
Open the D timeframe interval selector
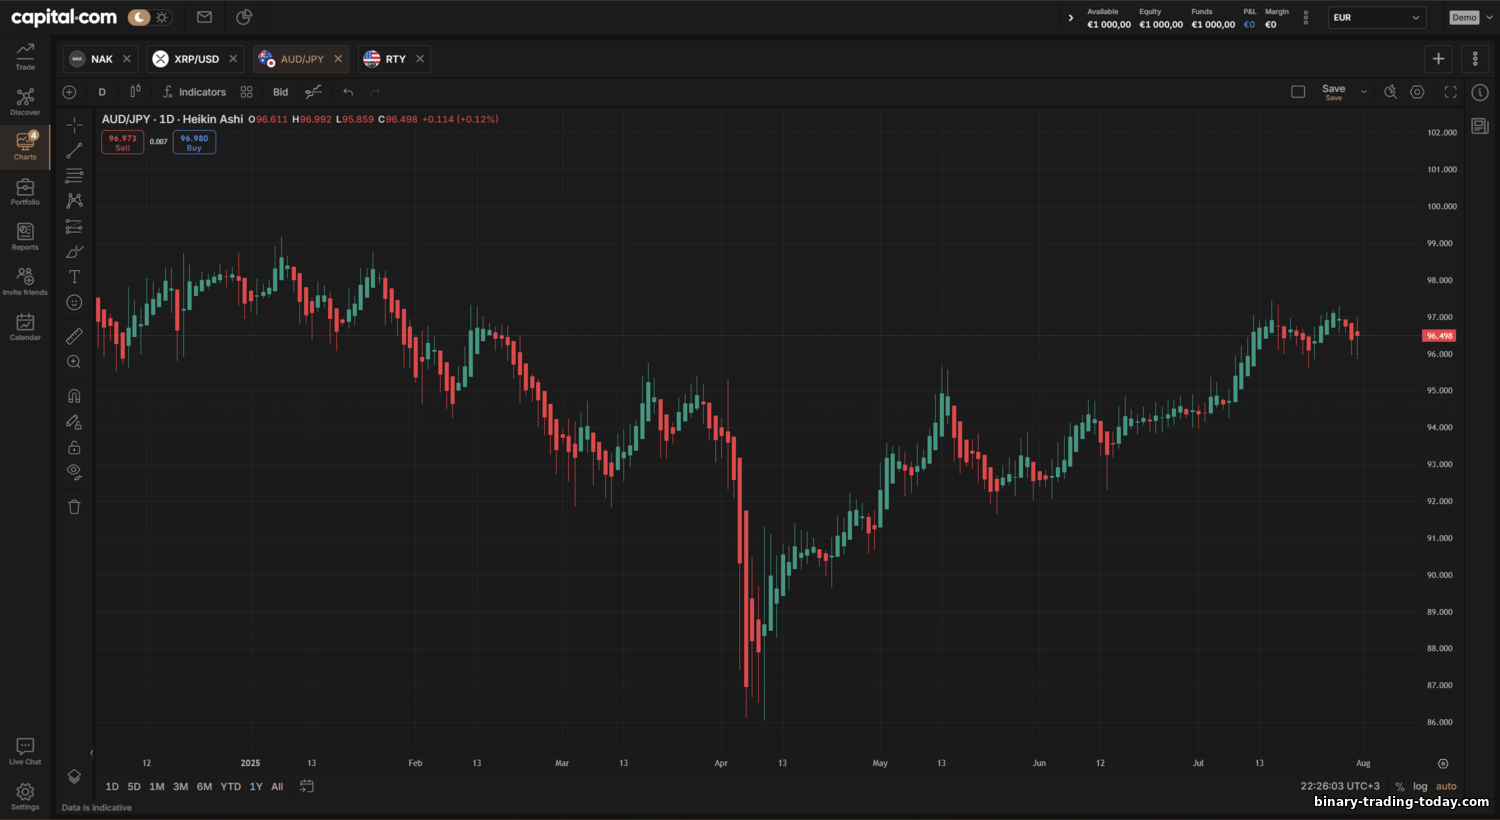[x=102, y=92]
